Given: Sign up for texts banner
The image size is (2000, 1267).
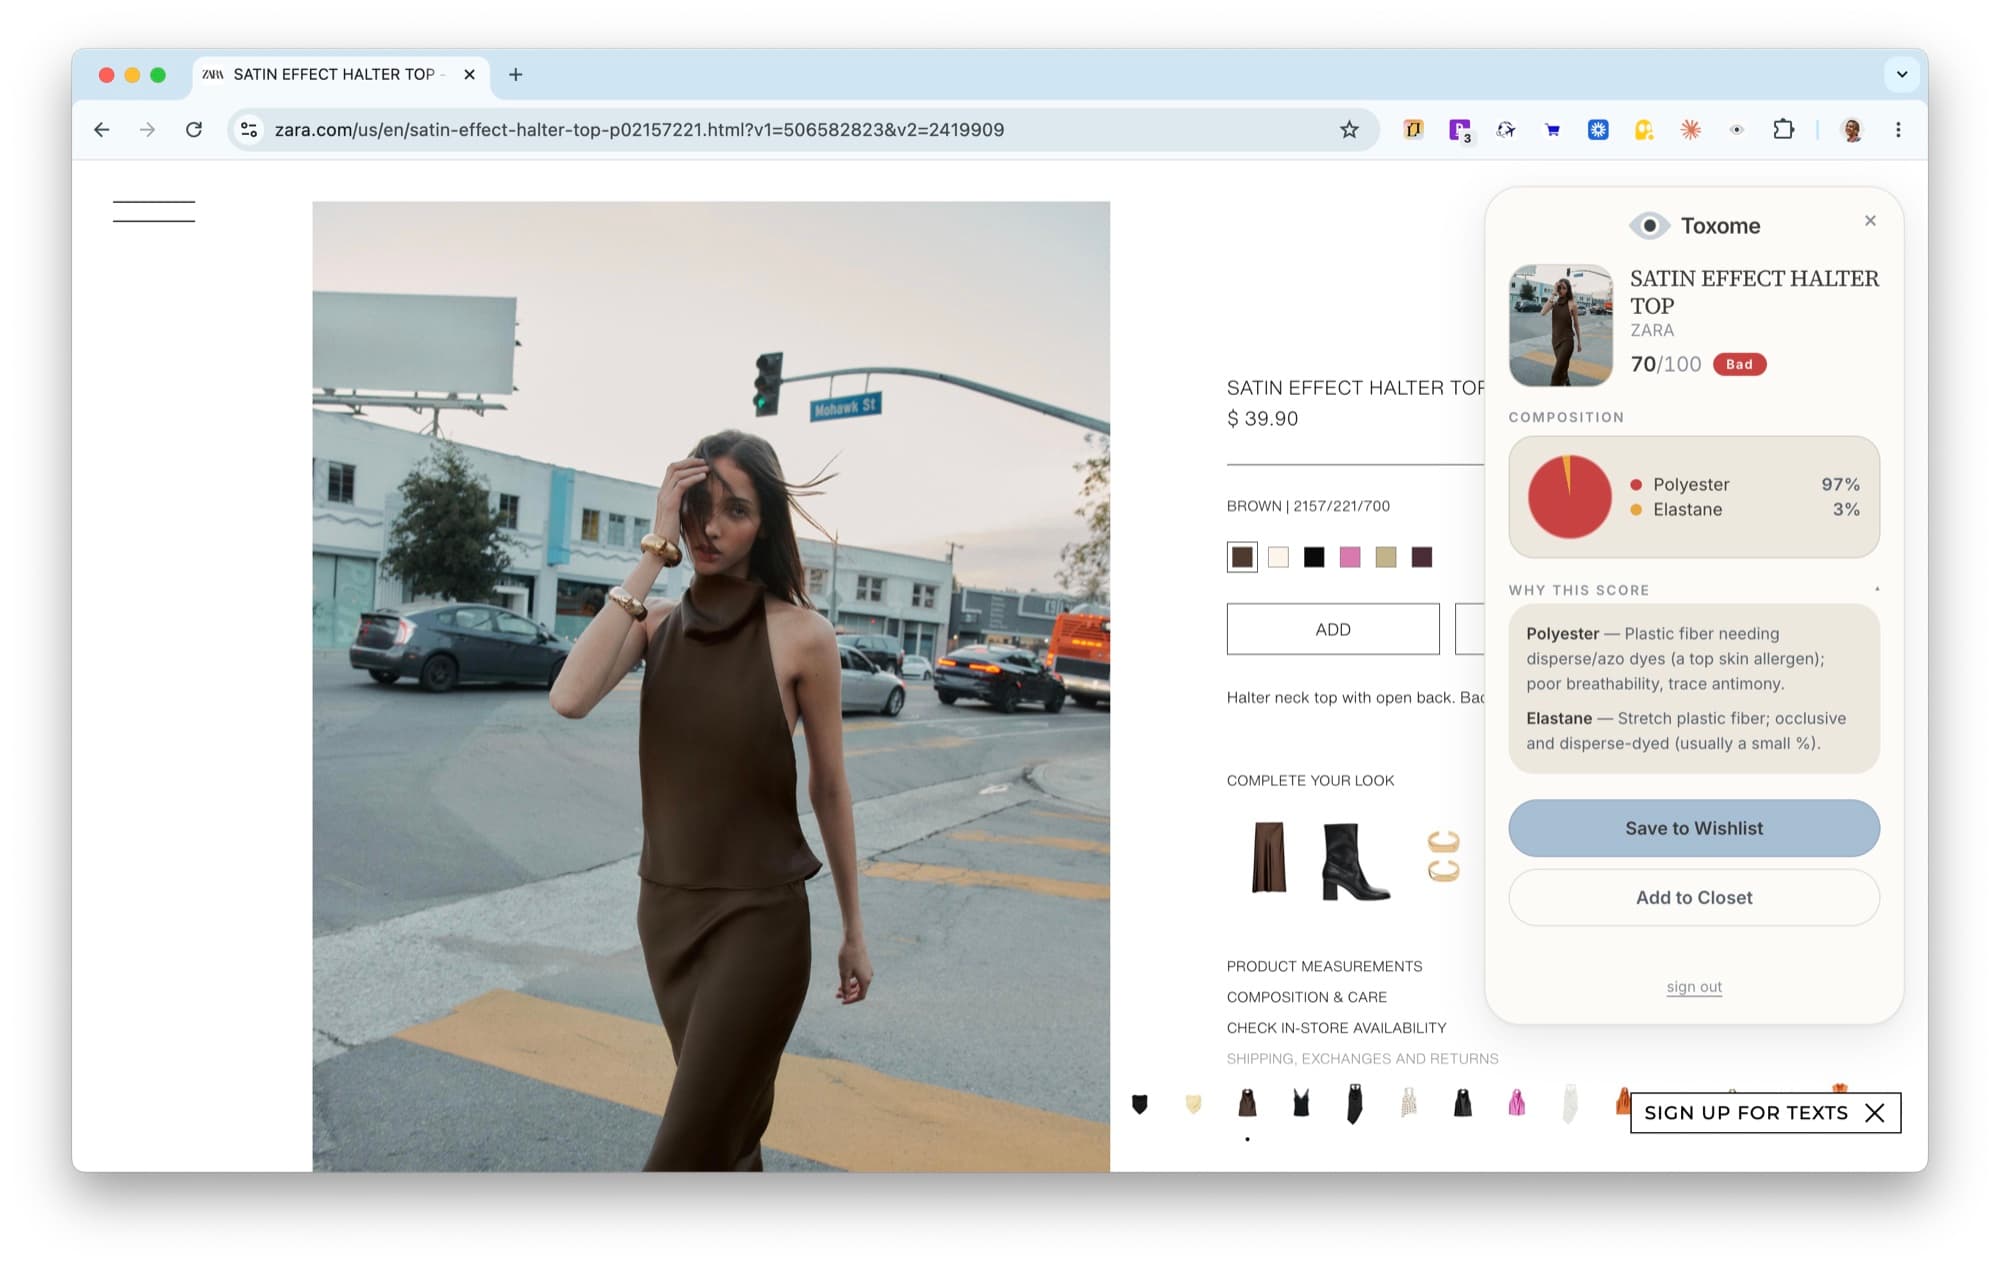Looking at the screenshot, I should pos(1746,1113).
